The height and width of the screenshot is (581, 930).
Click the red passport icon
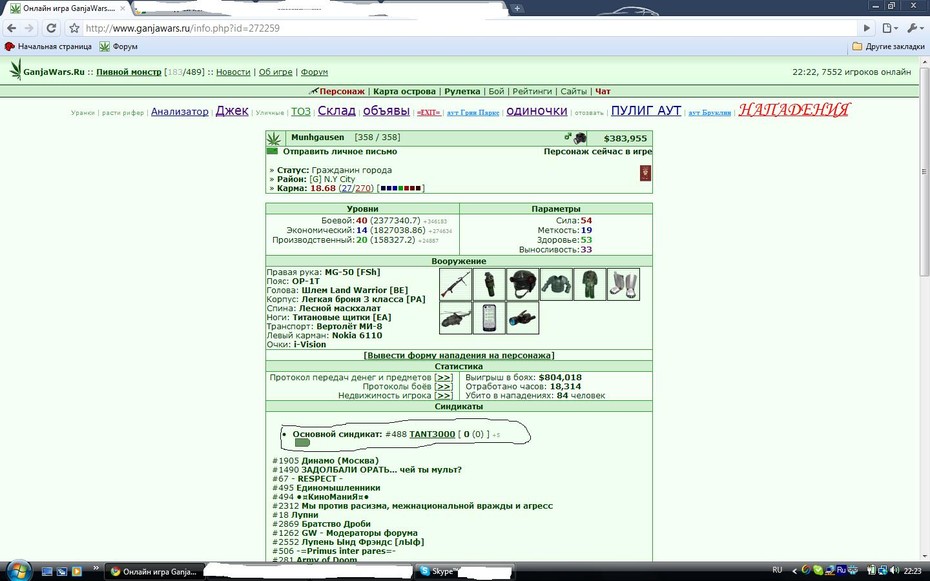pyautogui.click(x=645, y=174)
